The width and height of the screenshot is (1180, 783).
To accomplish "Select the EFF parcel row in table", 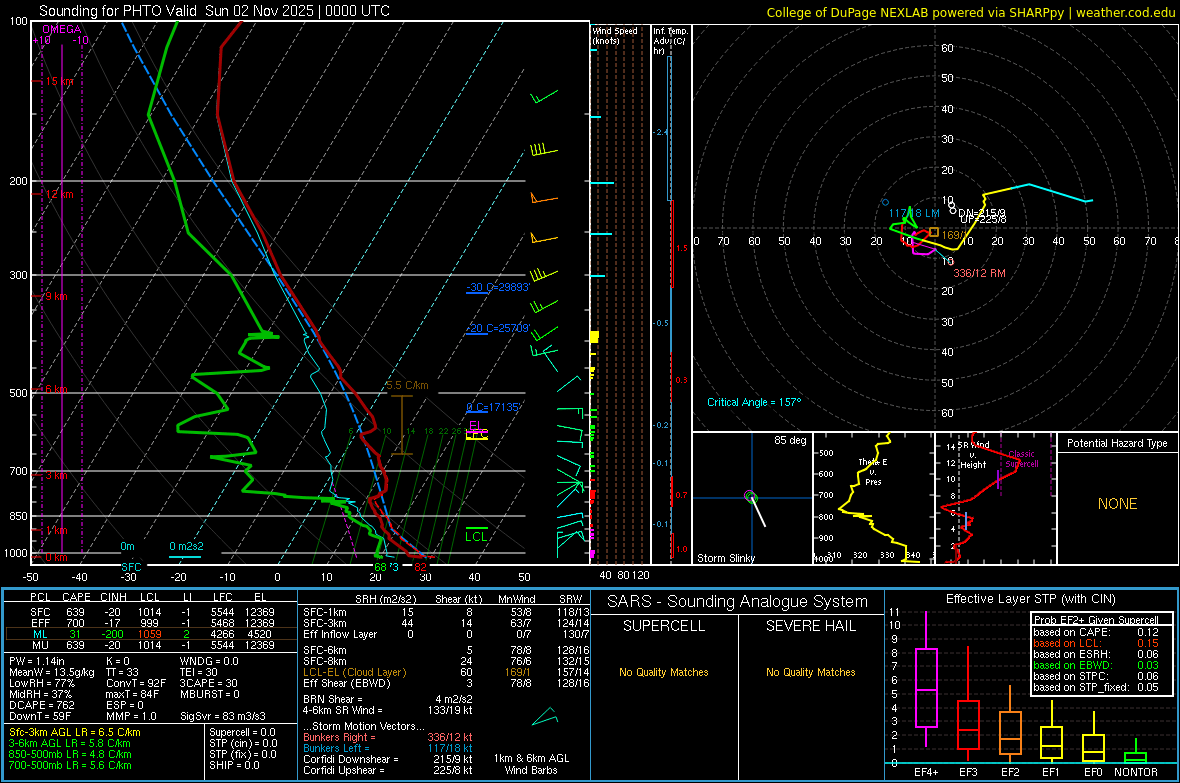I will 152,623.
